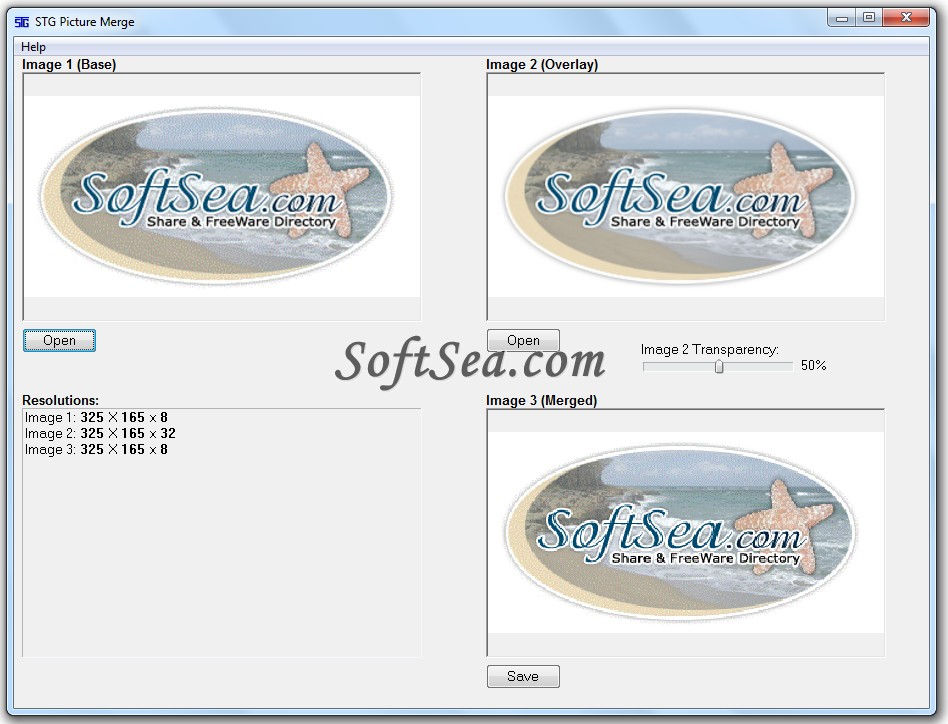The image size is (948, 724).
Task: Close the STG Picture Merge window
Action: coord(905,18)
